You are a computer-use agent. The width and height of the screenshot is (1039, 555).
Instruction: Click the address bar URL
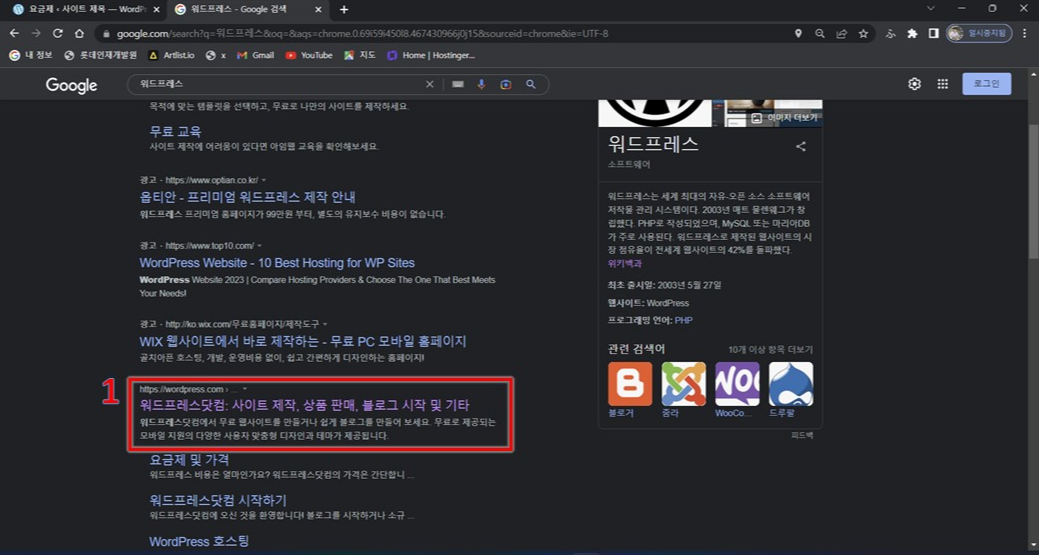click(362, 33)
